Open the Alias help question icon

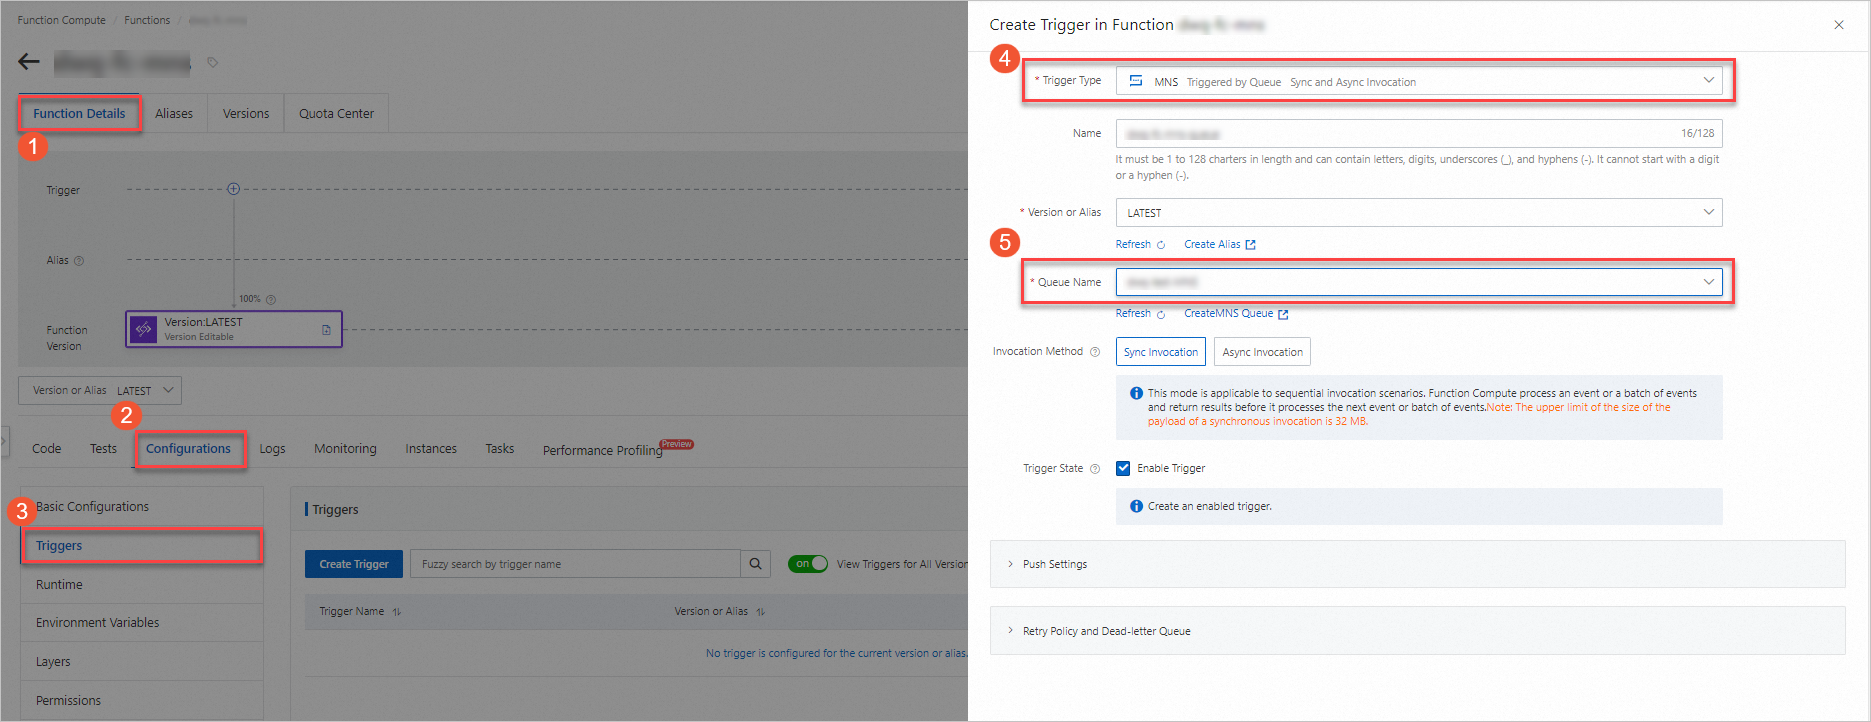(x=79, y=261)
